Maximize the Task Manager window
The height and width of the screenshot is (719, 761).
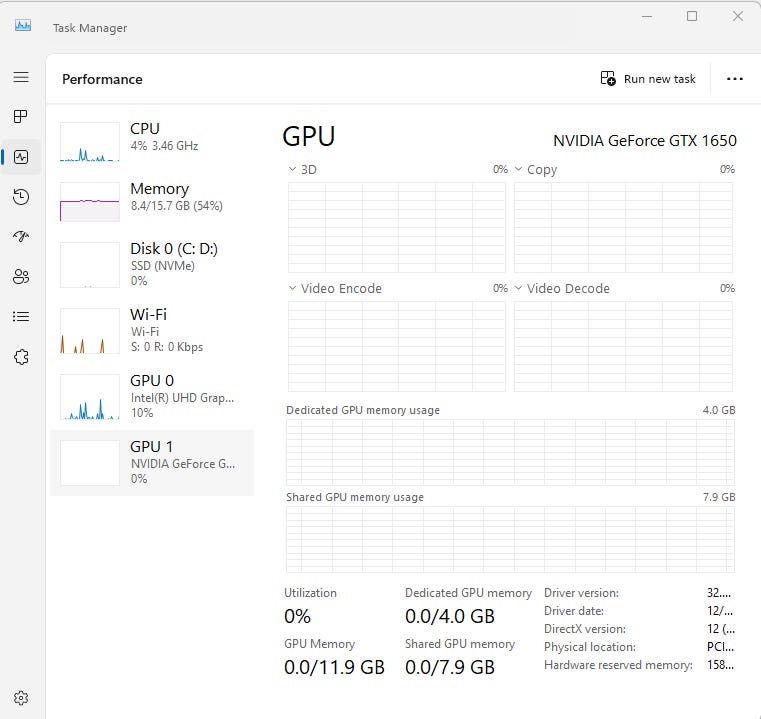(x=692, y=17)
